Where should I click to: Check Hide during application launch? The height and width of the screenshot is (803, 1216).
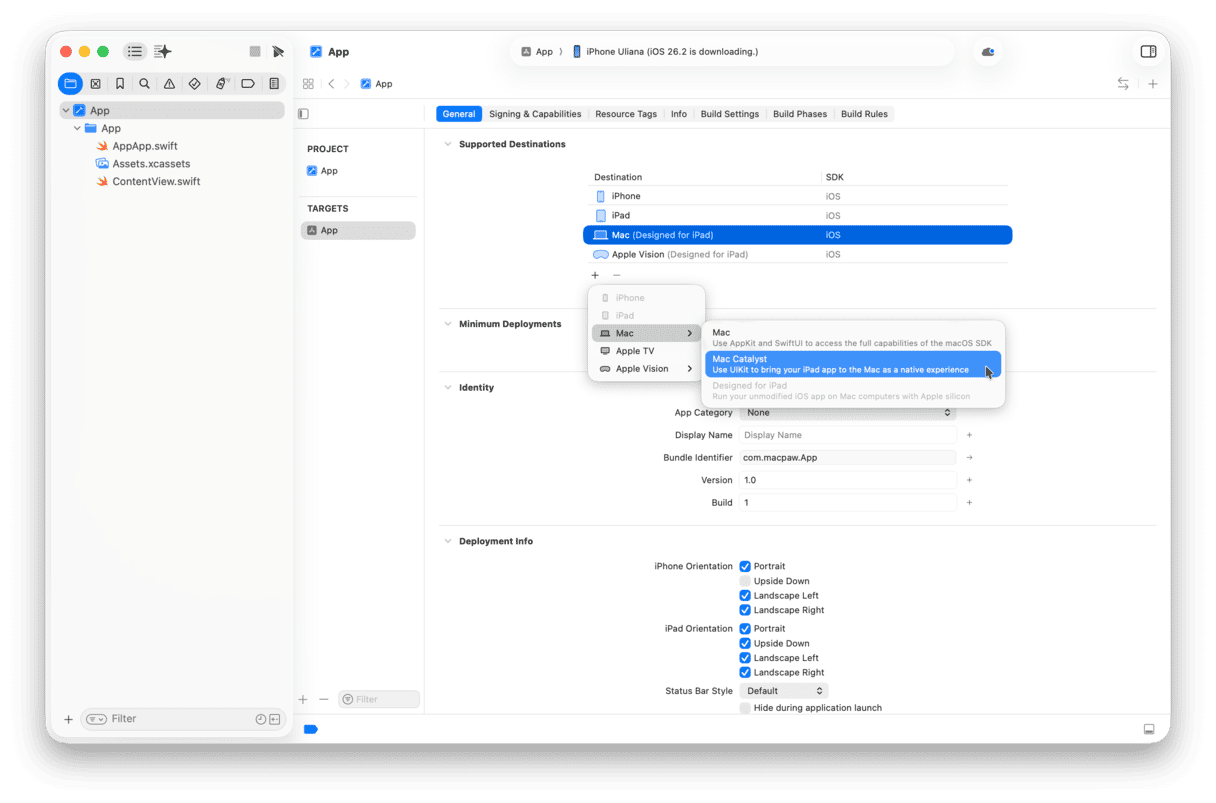pyautogui.click(x=745, y=708)
